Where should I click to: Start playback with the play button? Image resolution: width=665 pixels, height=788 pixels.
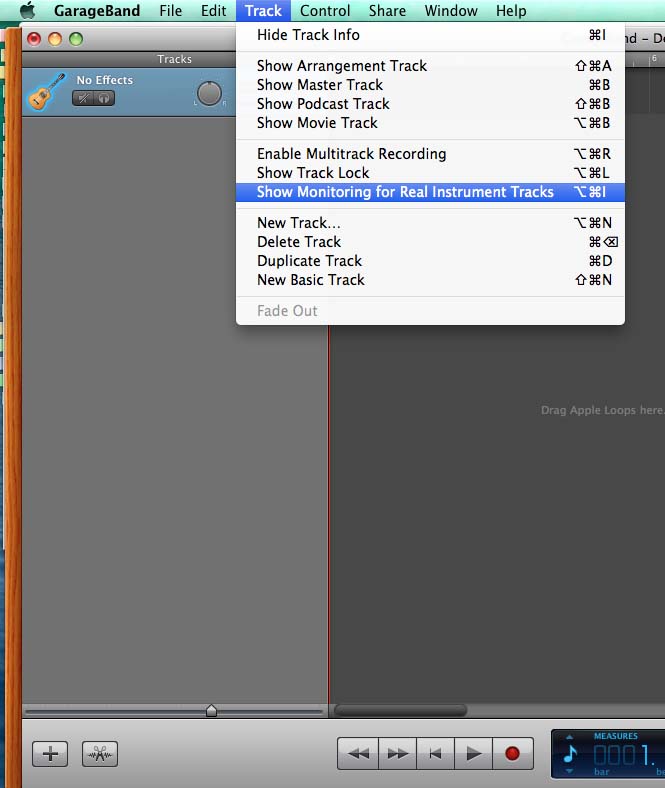[x=473, y=753]
